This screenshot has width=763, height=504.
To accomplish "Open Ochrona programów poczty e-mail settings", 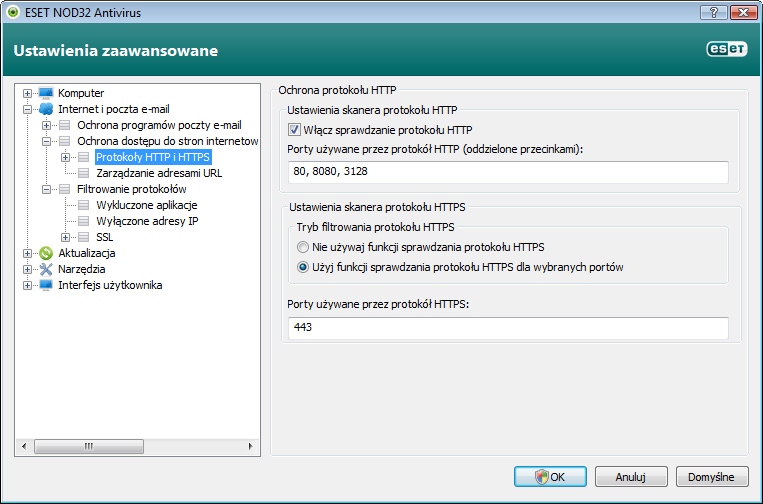I will pyautogui.click(x=159, y=125).
